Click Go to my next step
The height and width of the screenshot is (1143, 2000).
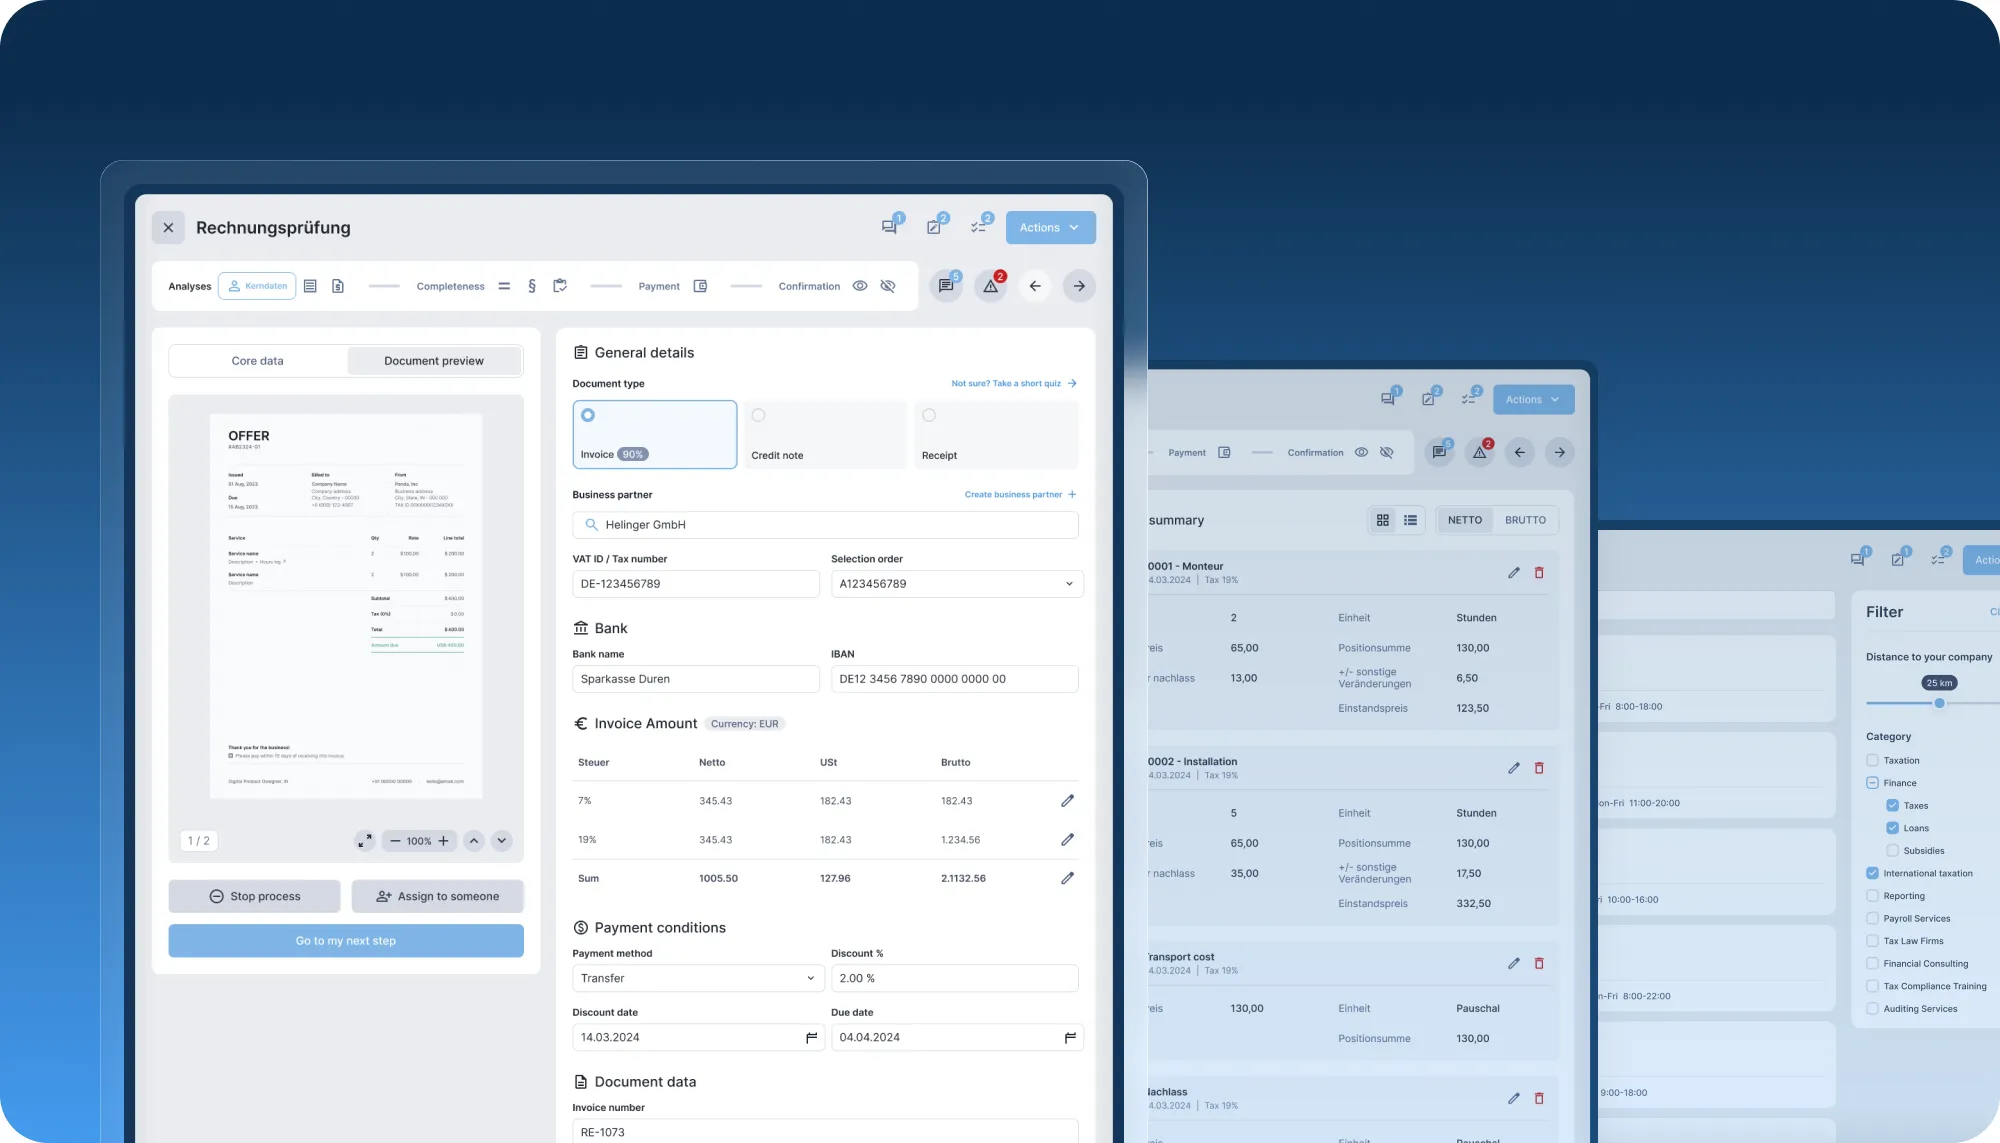[346, 941]
